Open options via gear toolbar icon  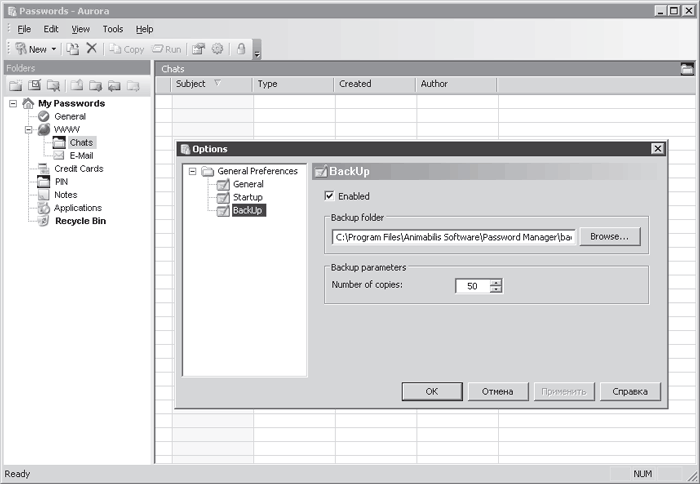point(217,49)
